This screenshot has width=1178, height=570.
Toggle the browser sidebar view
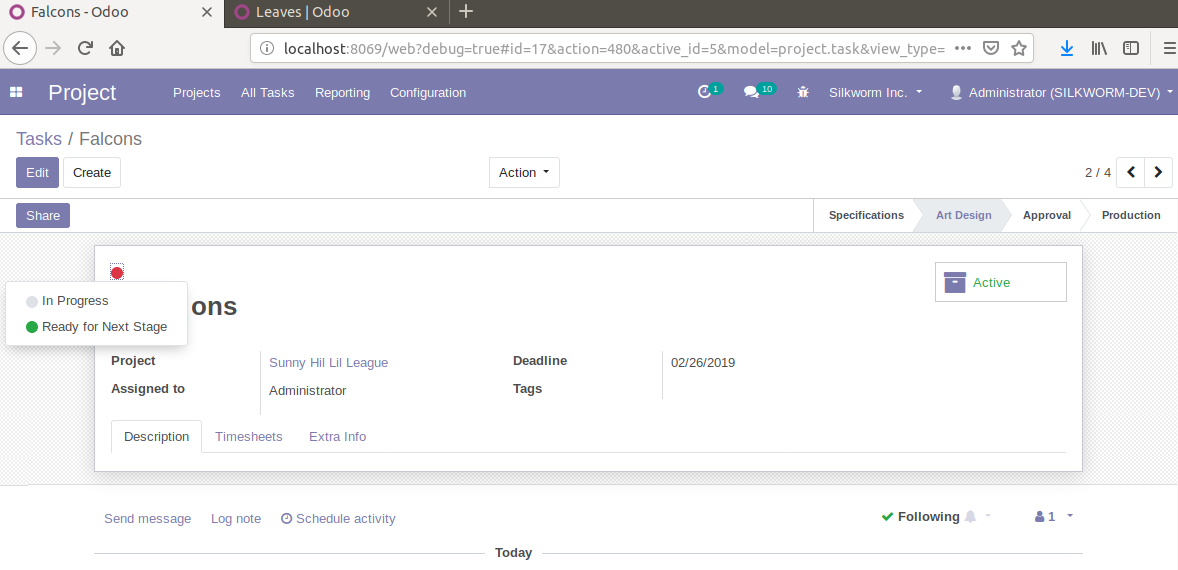point(1131,48)
